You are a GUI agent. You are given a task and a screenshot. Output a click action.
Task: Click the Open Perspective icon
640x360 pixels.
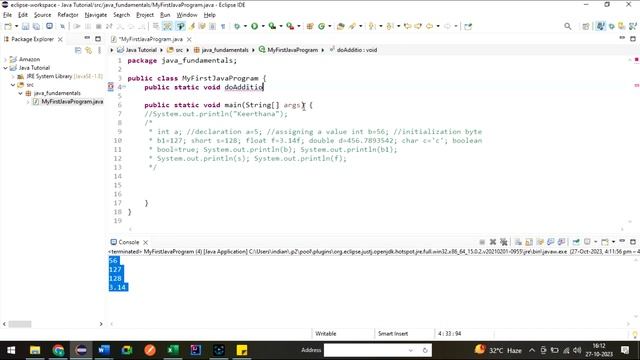(586, 26)
